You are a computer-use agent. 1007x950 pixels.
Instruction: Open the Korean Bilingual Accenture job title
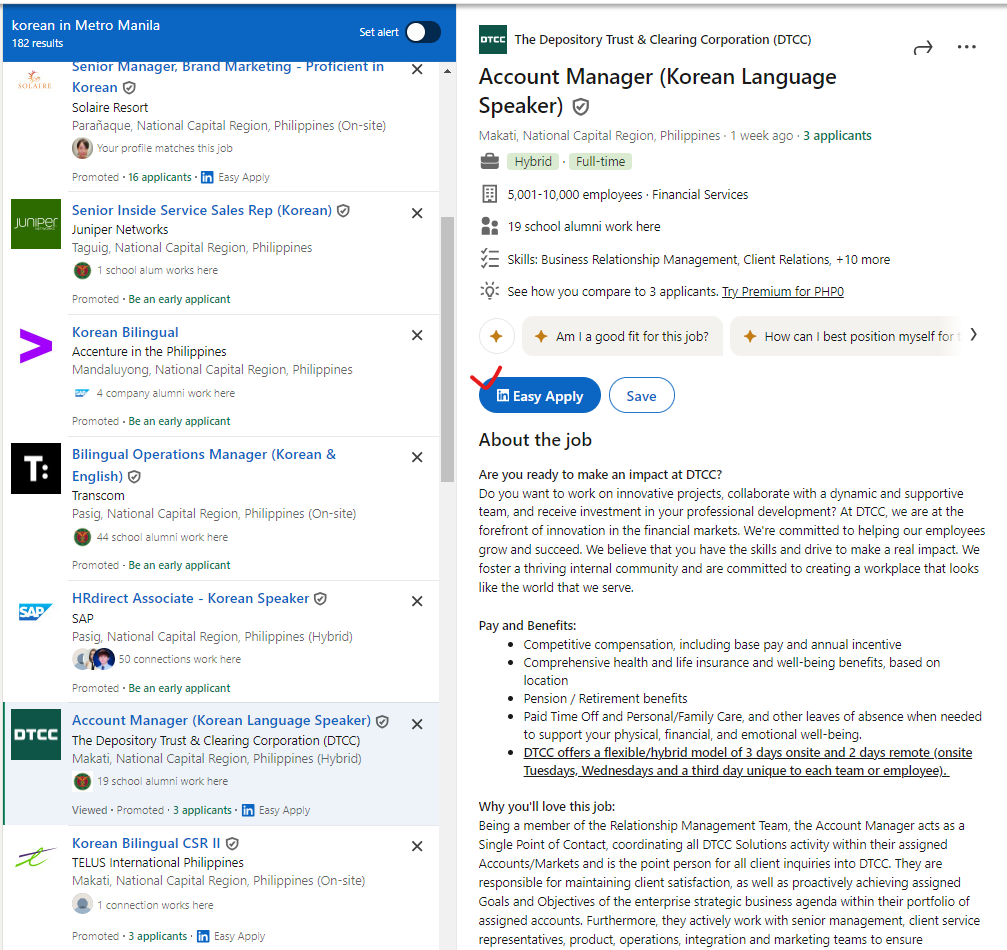pyautogui.click(x=125, y=332)
